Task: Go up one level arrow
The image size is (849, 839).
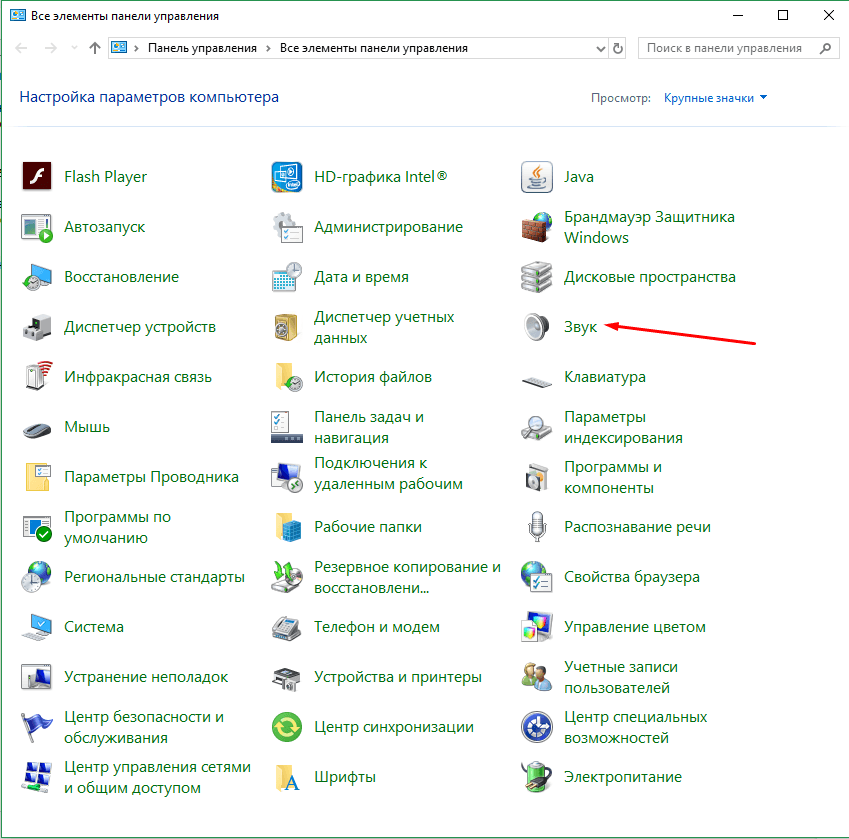Action: point(95,48)
